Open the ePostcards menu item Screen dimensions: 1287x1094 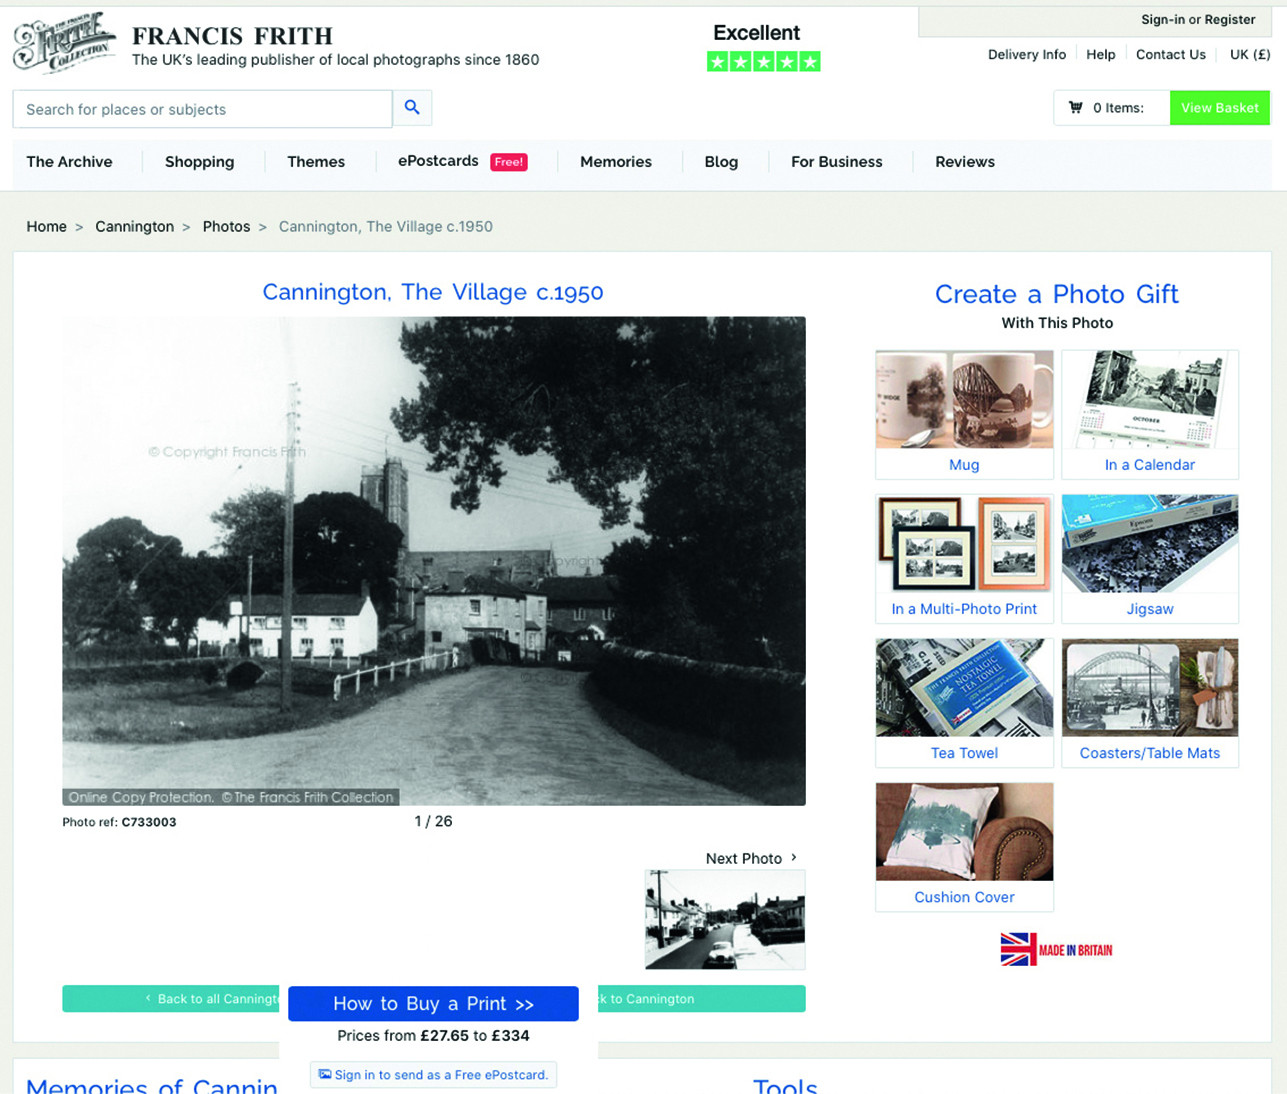click(x=438, y=161)
